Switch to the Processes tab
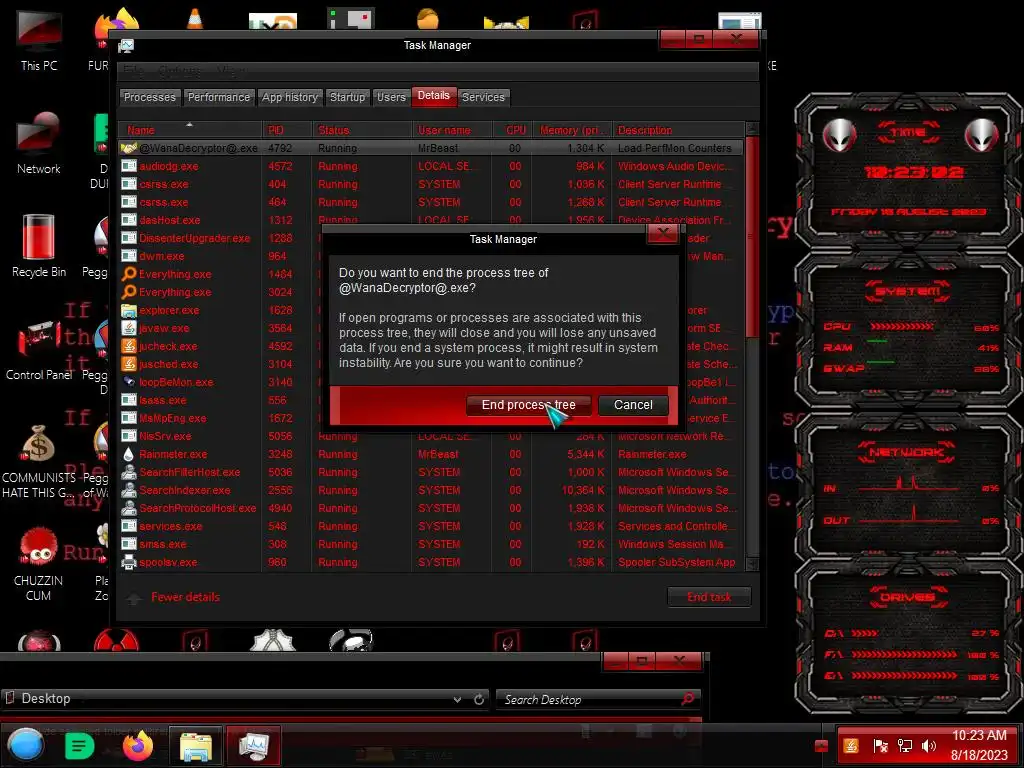 coord(150,97)
